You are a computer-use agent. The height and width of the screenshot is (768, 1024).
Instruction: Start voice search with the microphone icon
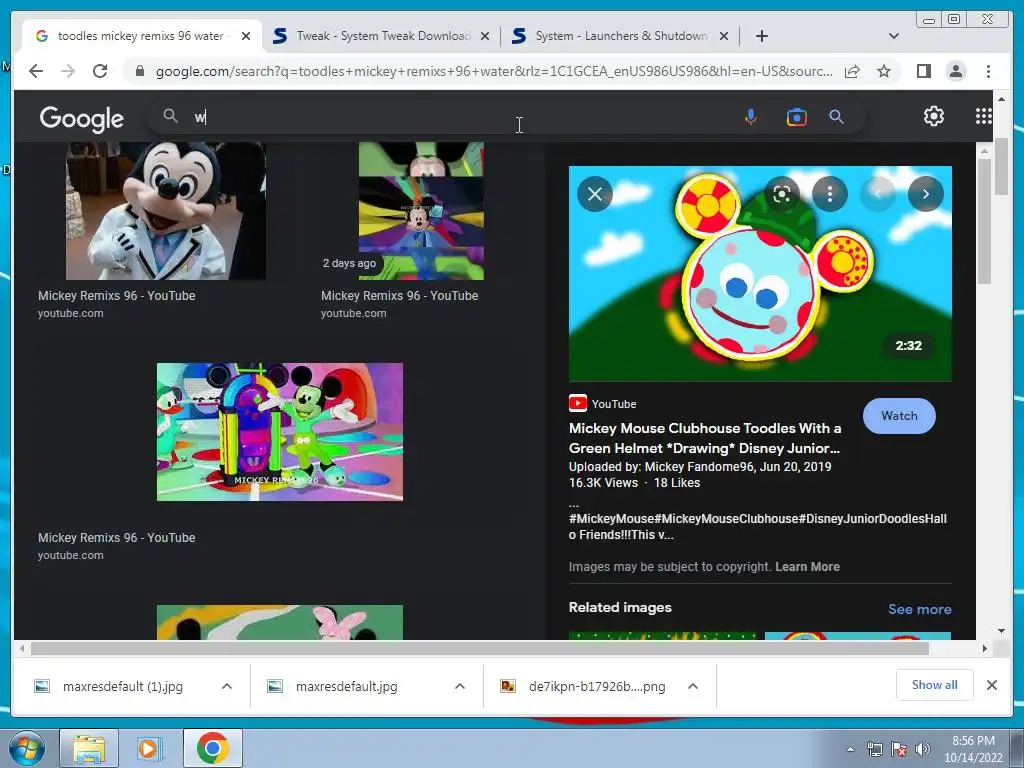[751, 117]
